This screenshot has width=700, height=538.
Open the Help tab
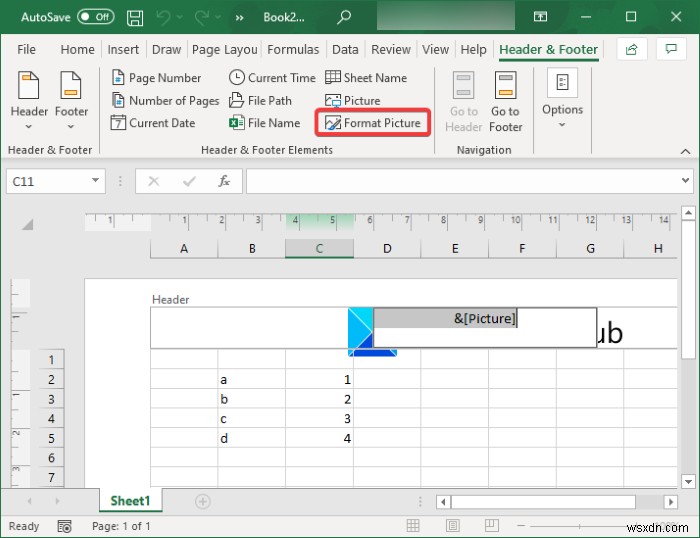click(473, 50)
